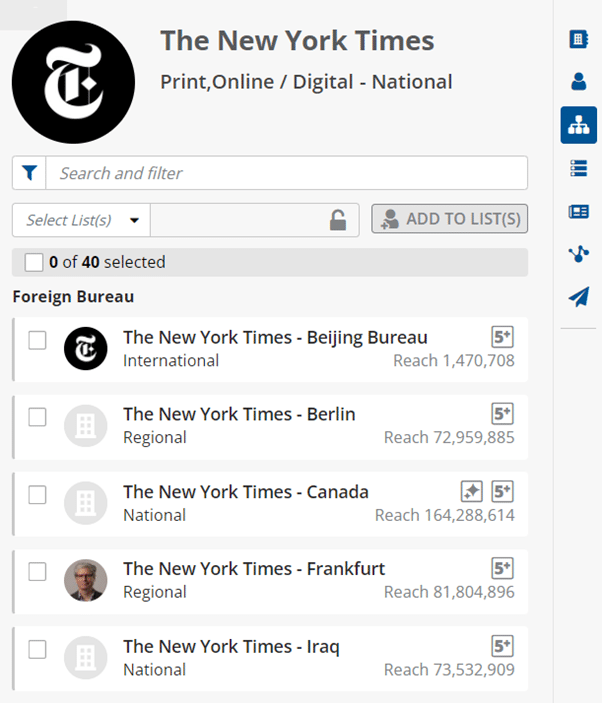Open the contacts person icon in sidebar
Image resolution: width=602 pixels, height=703 pixels.
(x=578, y=82)
